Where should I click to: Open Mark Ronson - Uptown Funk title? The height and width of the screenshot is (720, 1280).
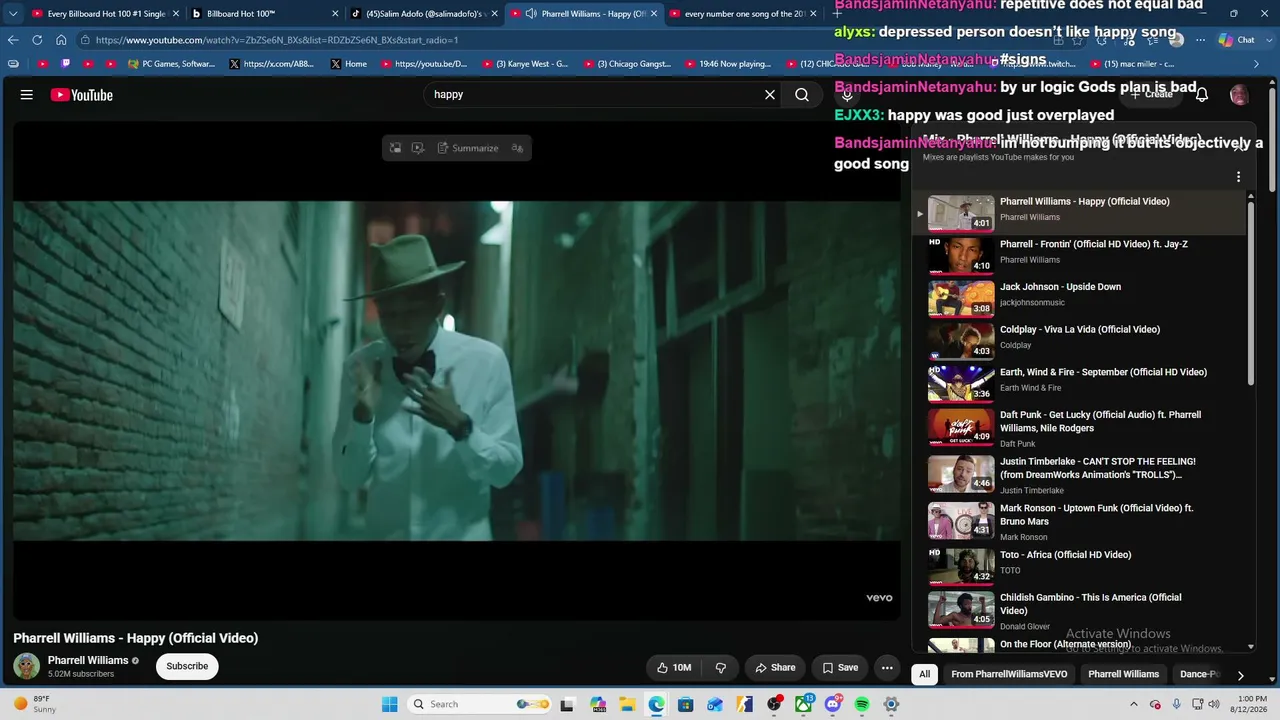[x=1097, y=514]
